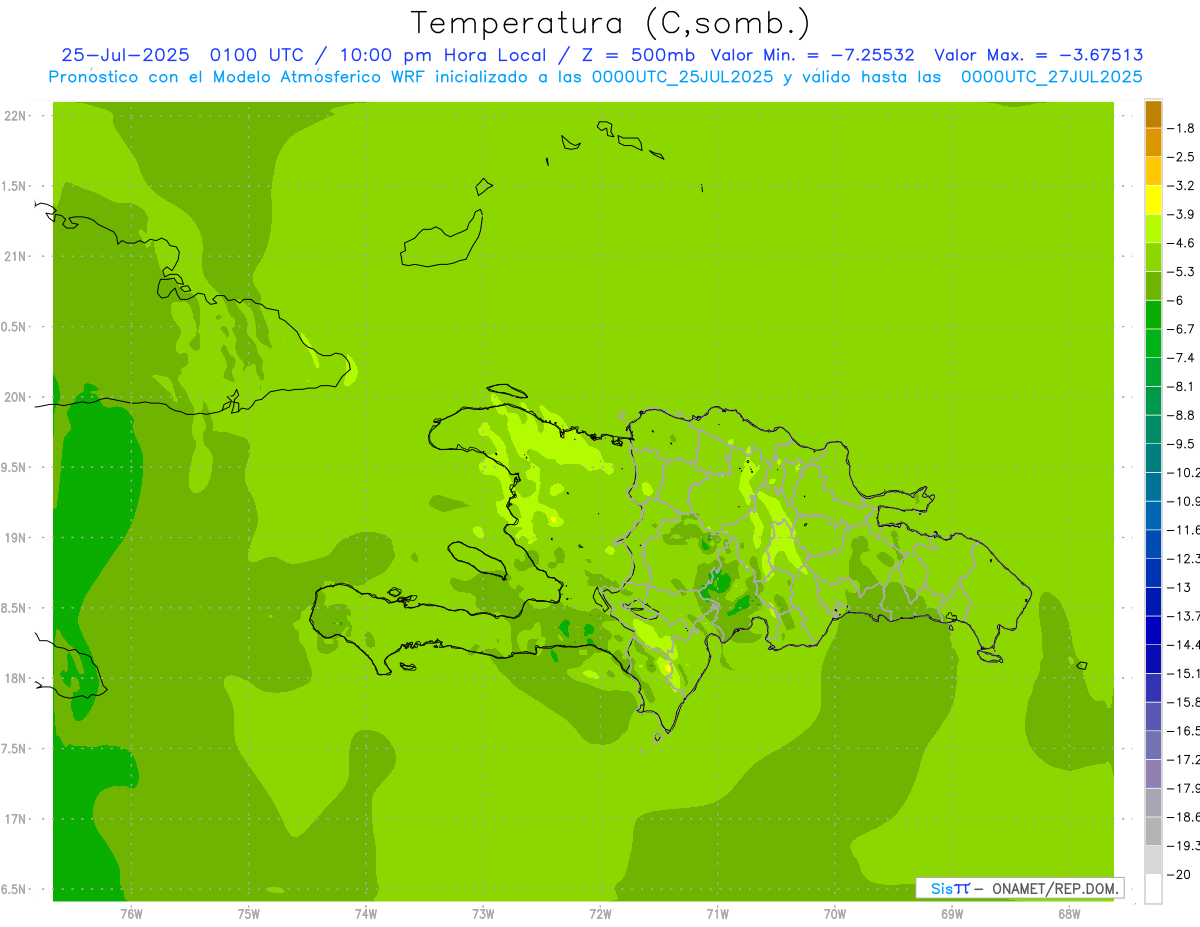Viewport: 1200px width, 927px height.
Task: Click the "72W" longitude label
Action: click(x=600, y=914)
